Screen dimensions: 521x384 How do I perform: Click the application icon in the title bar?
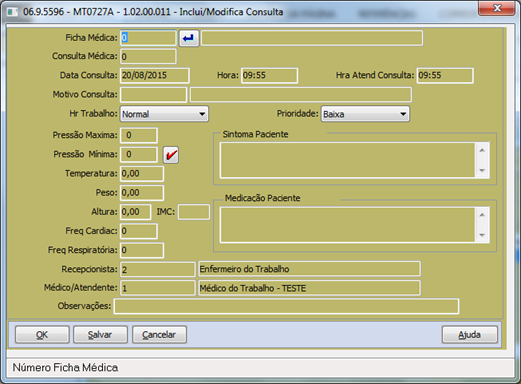[x=13, y=12]
